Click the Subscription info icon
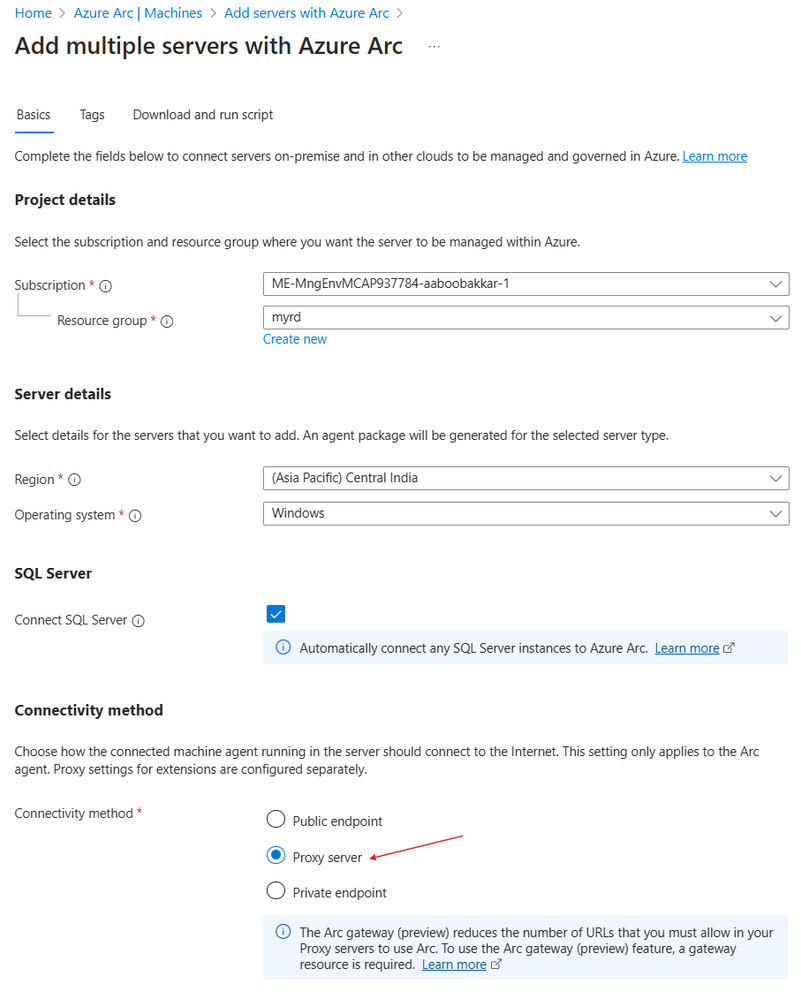 pyautogui.click(x=106, y=286)
